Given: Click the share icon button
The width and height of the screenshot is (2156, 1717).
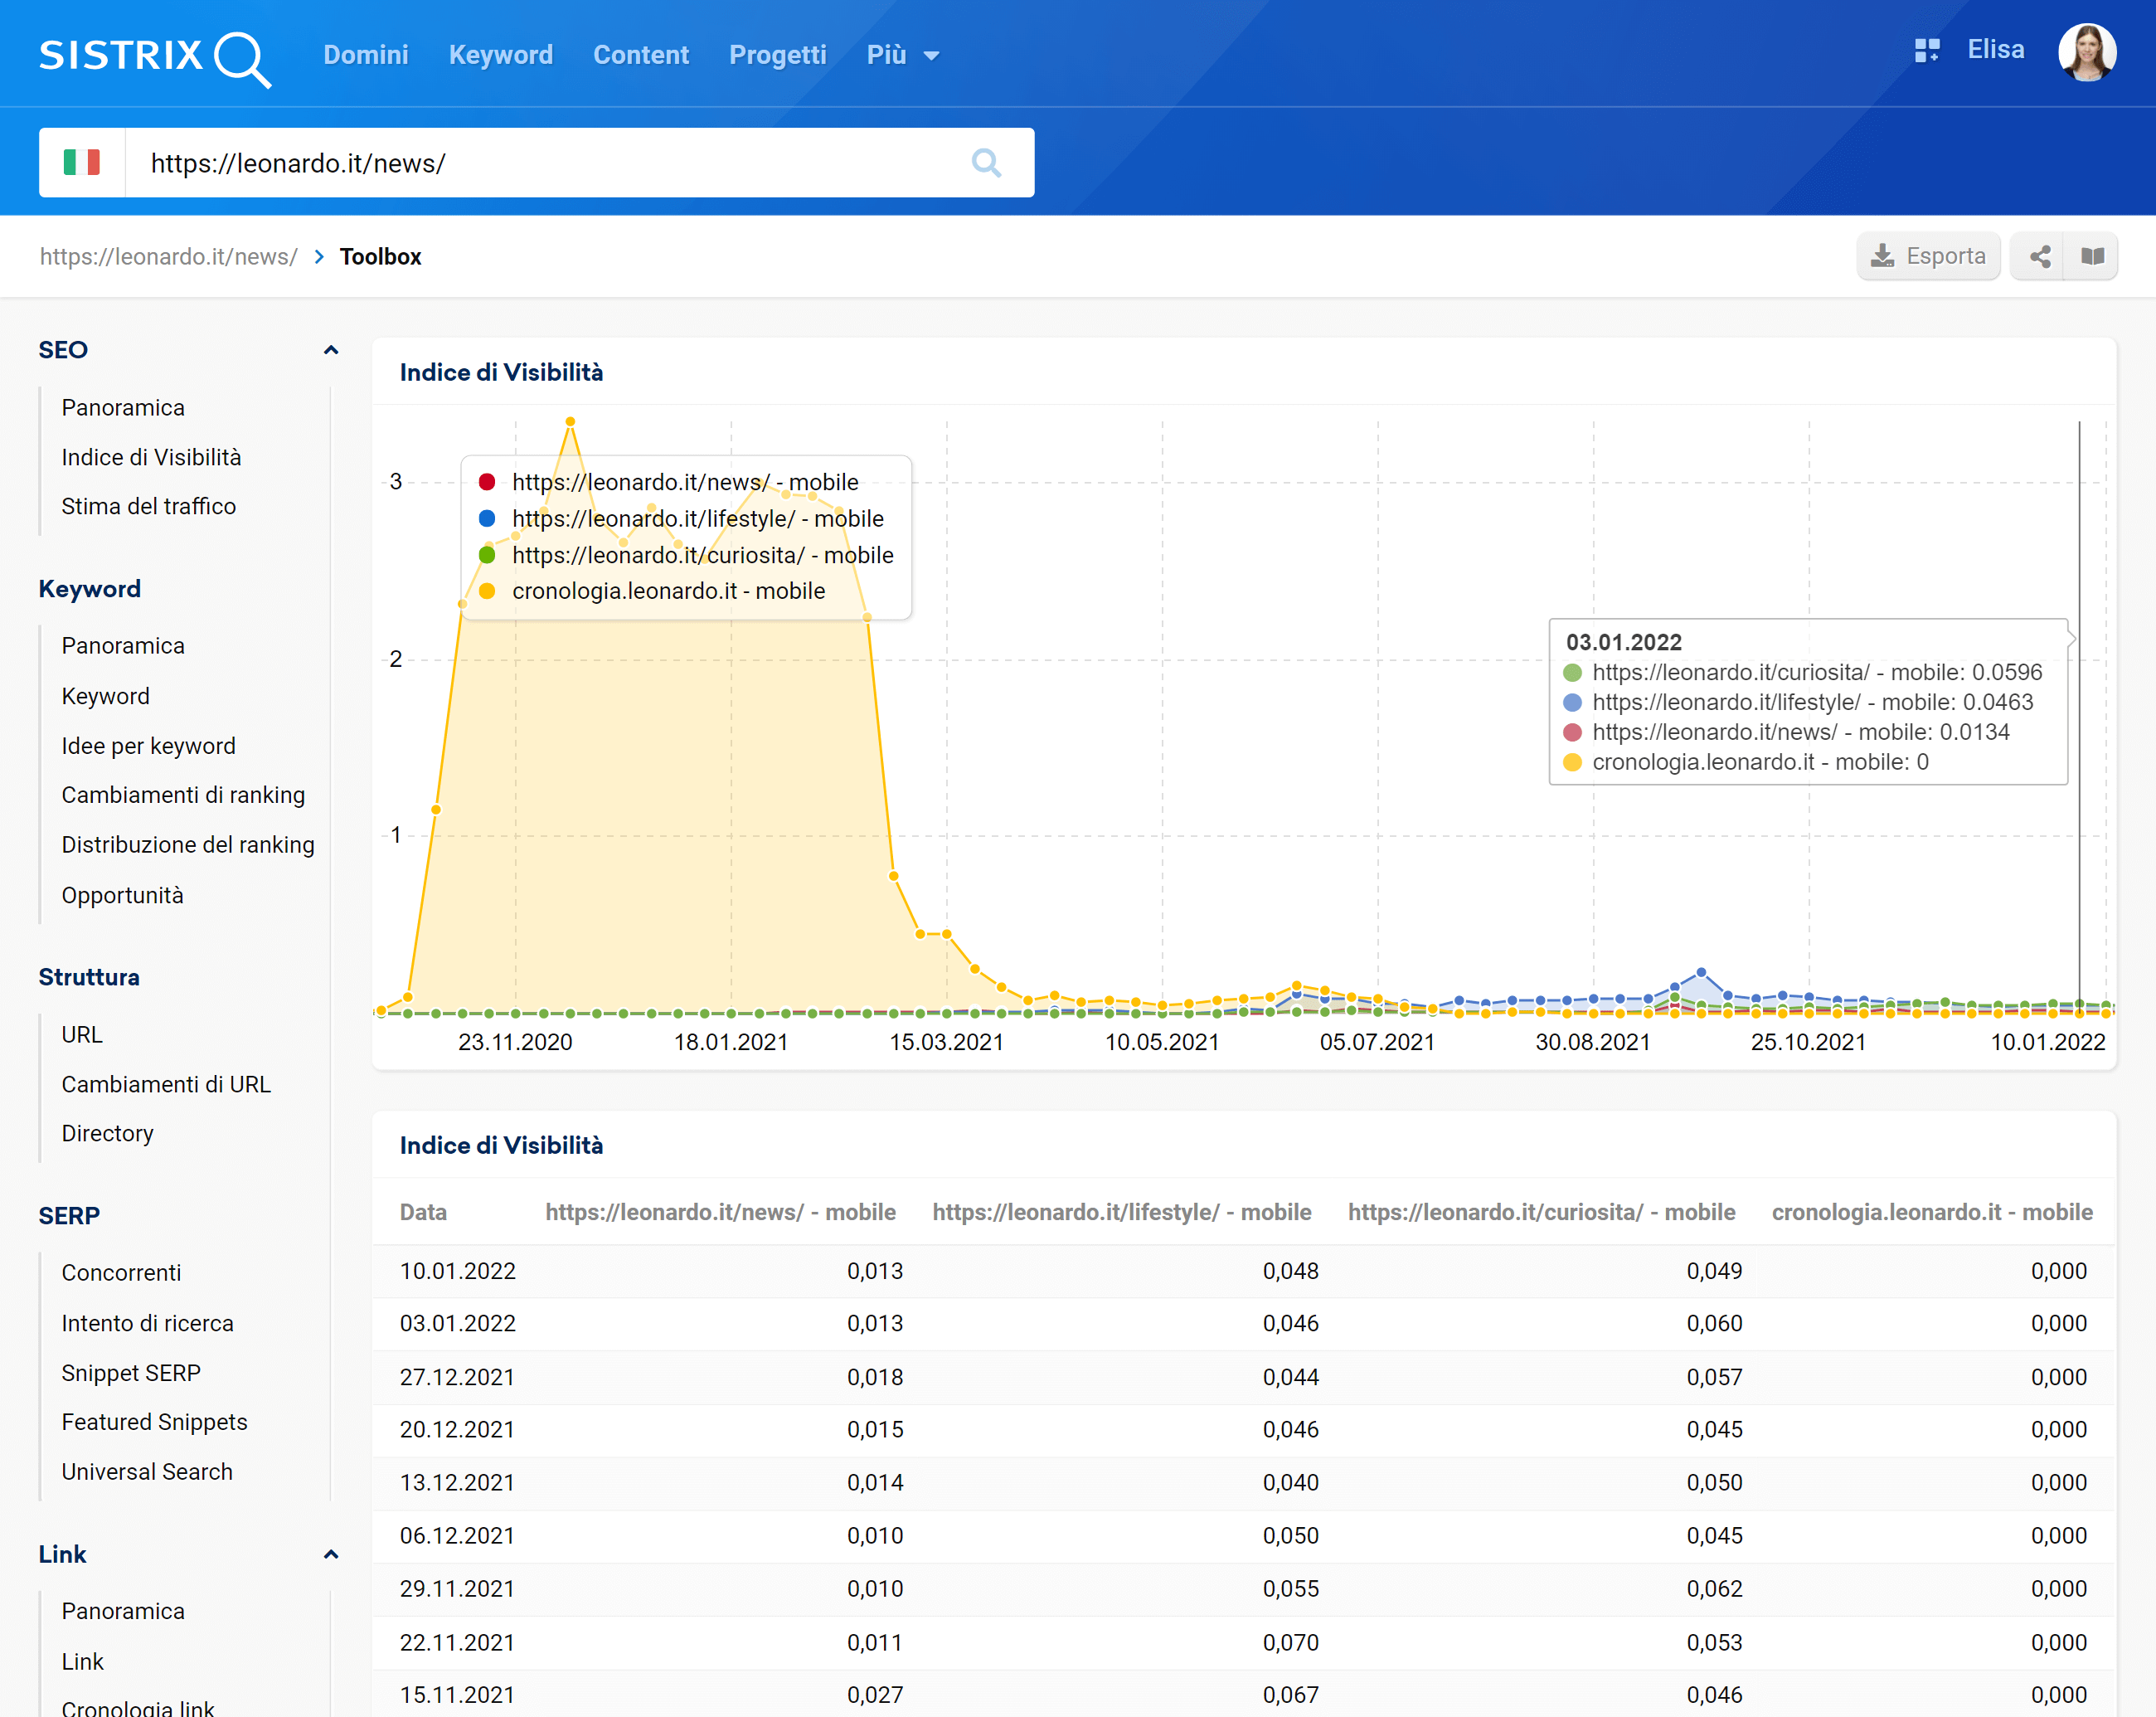Looking at the screenshot, I should click(2040, 257).
